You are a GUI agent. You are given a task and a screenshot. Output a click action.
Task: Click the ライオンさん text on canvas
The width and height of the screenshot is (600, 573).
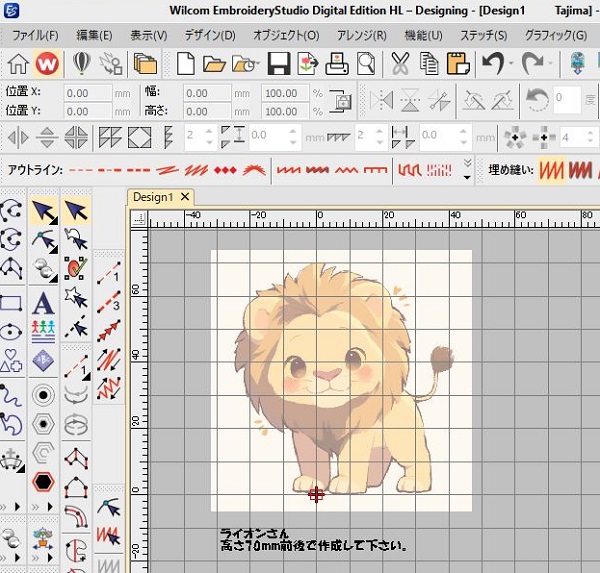[x=254, y=533]
